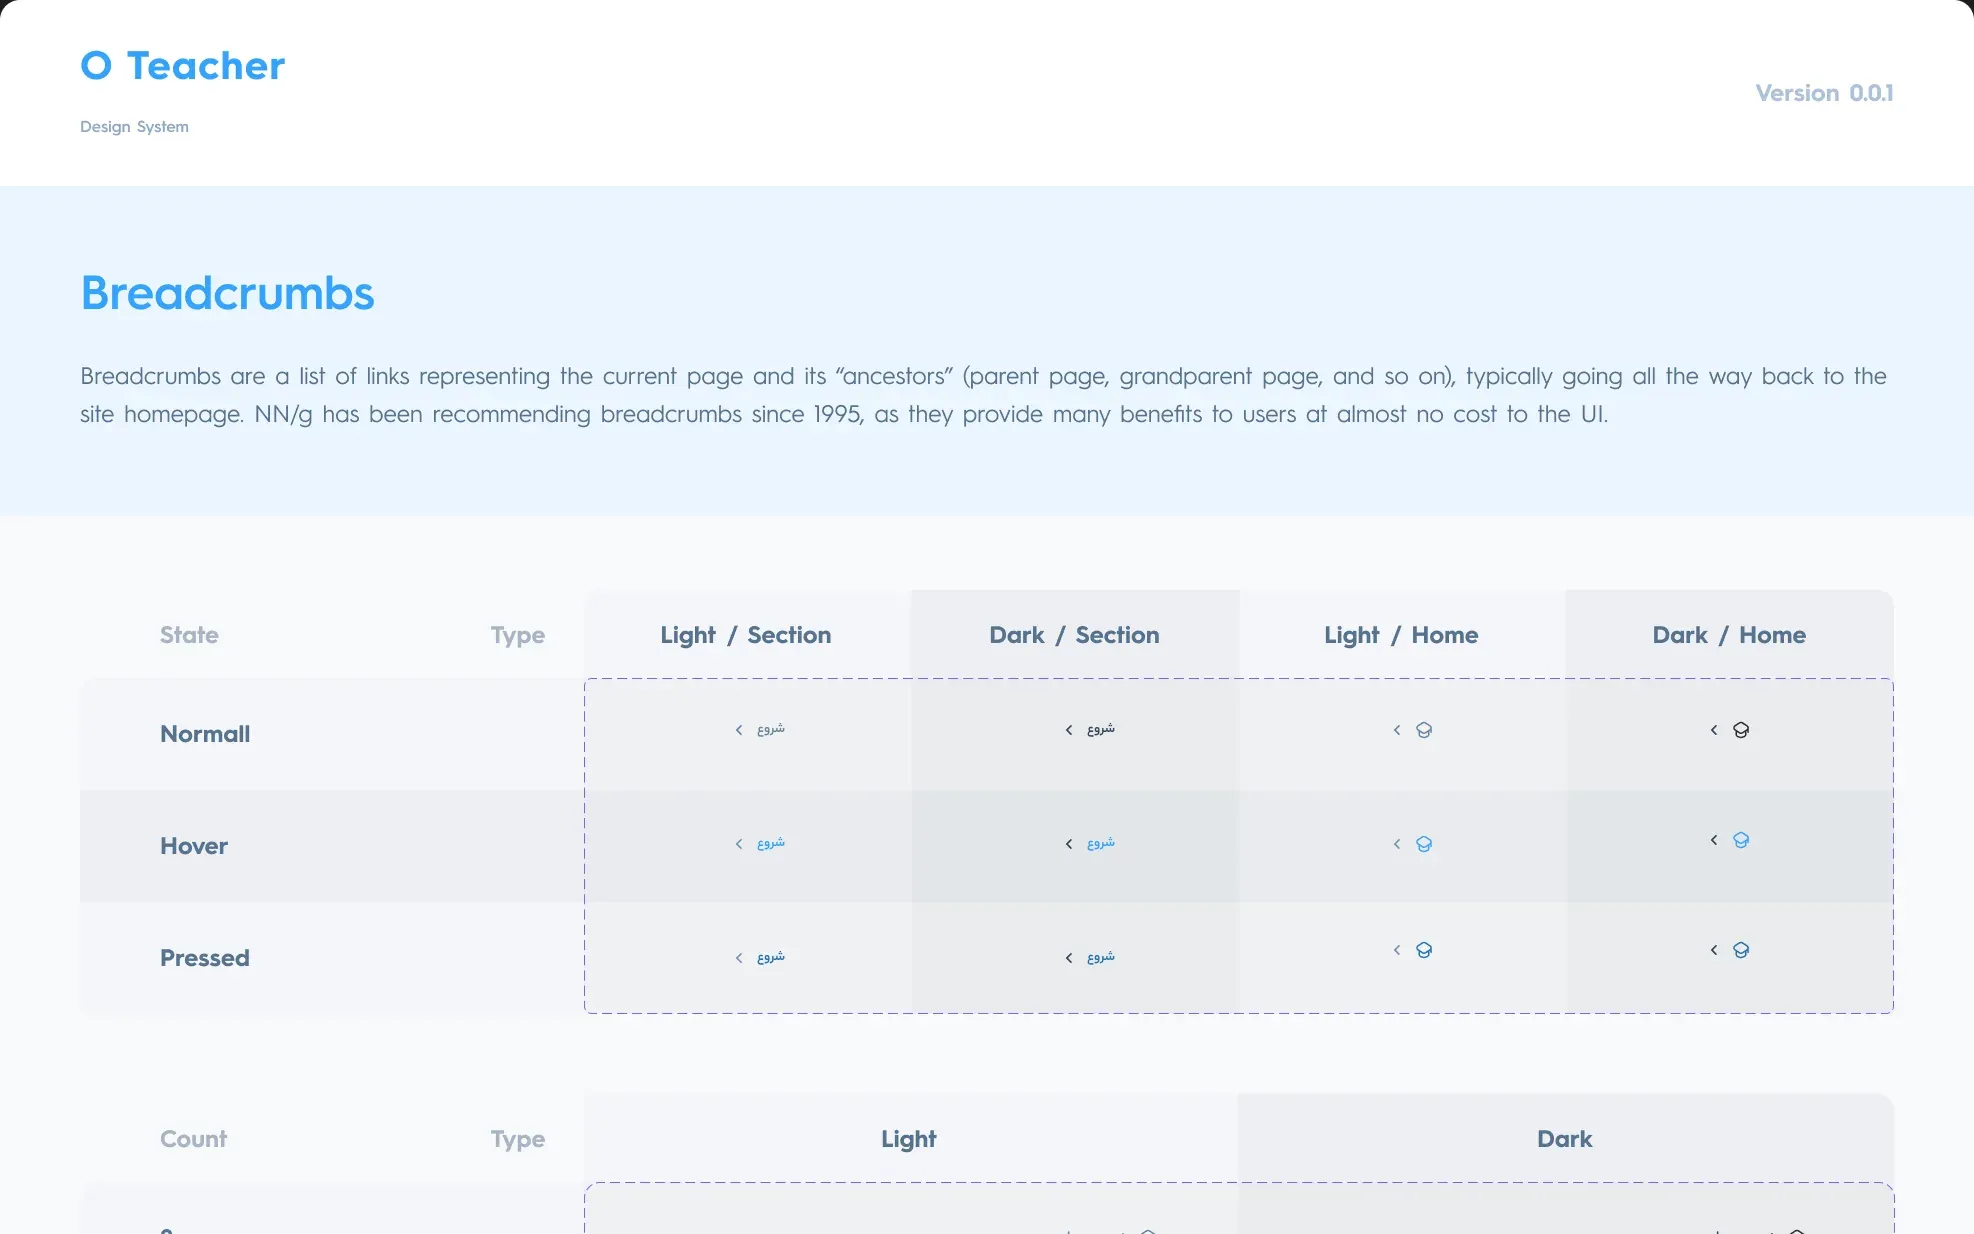Select the Dark / Home column header
This screenshot has height=1234, width=1974.
[1729, 635]
